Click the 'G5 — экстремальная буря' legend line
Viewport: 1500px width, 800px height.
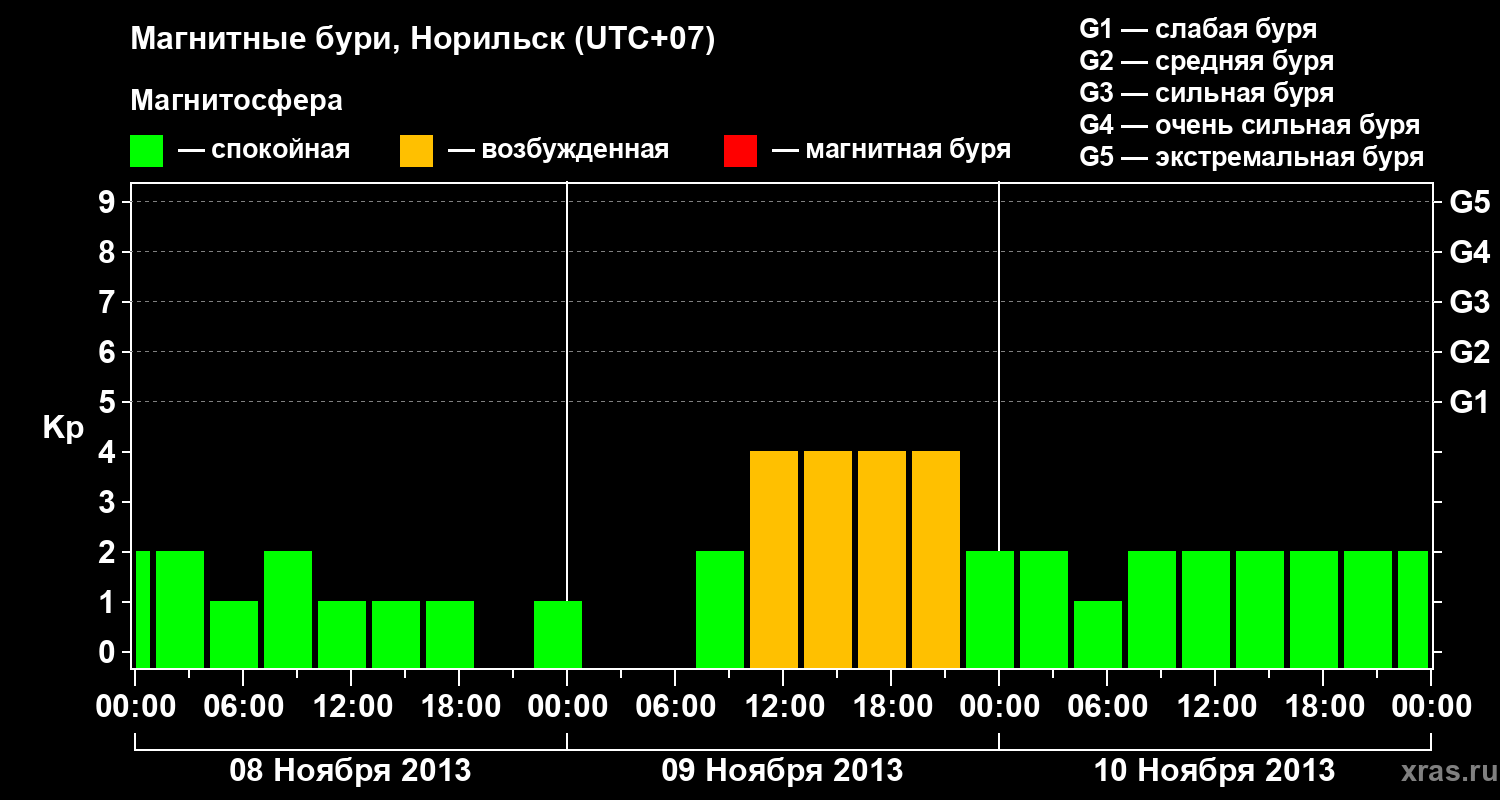(x=1251, y=157)
